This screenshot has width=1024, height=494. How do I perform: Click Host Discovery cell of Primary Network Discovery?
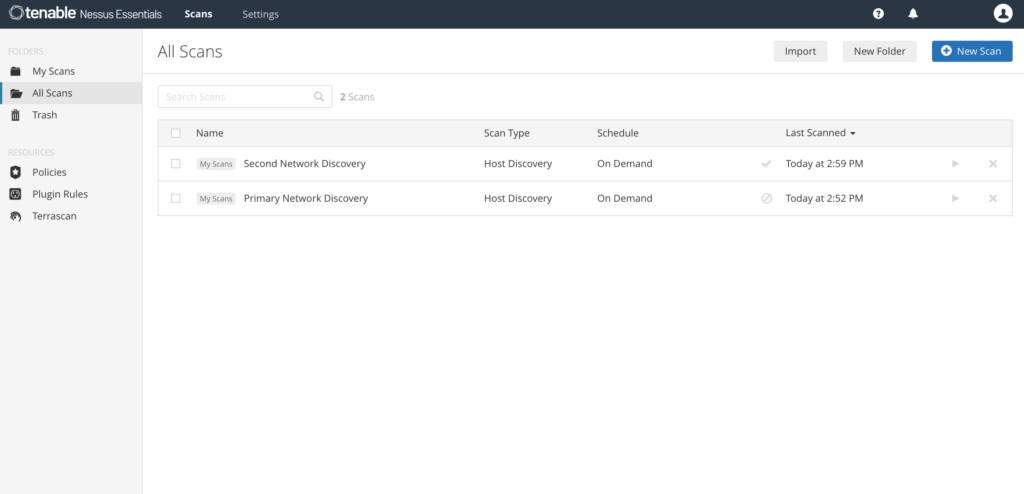point(518,199)
